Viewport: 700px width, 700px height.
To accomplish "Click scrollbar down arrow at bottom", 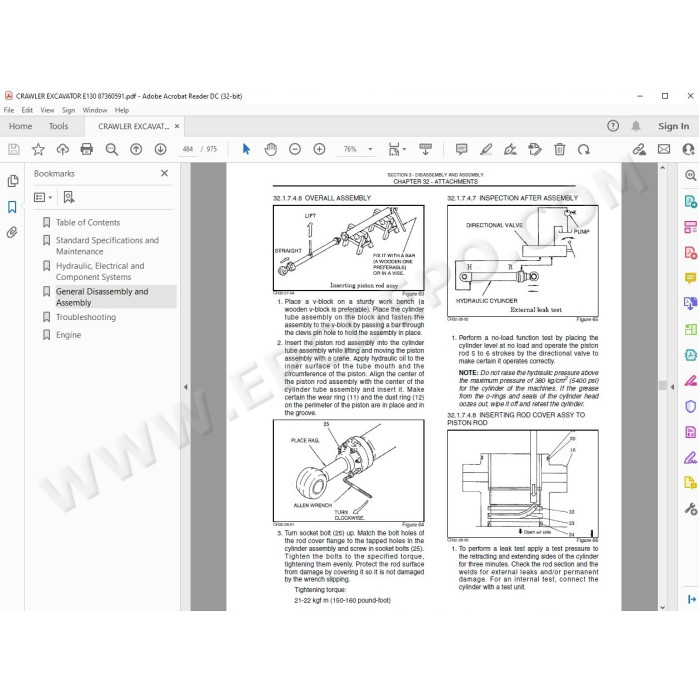I will pos(662,607).
